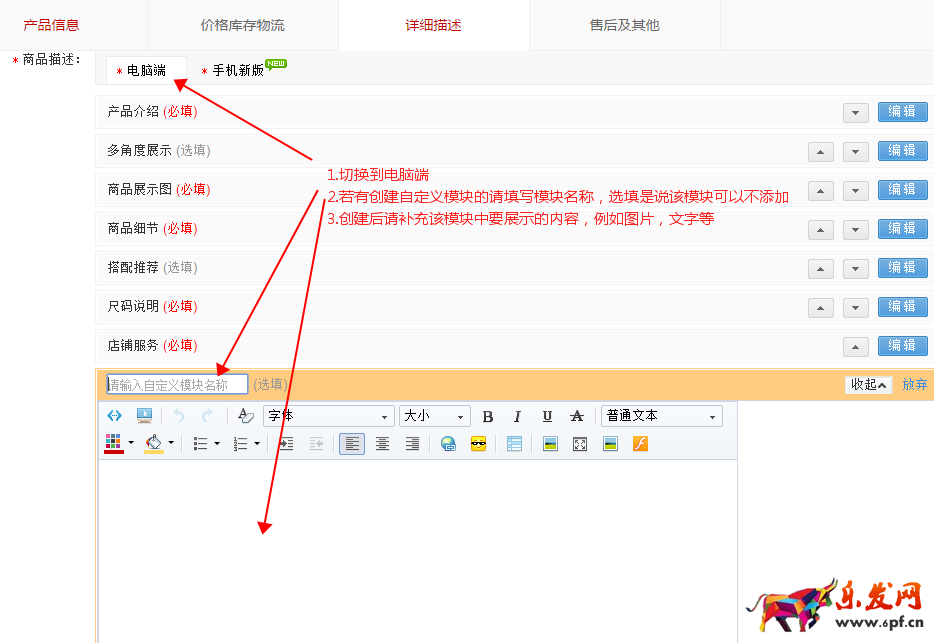This screenshot has height=643, width=934.
Task: Move 多角度展示 module down
Action: pos(855,152)
